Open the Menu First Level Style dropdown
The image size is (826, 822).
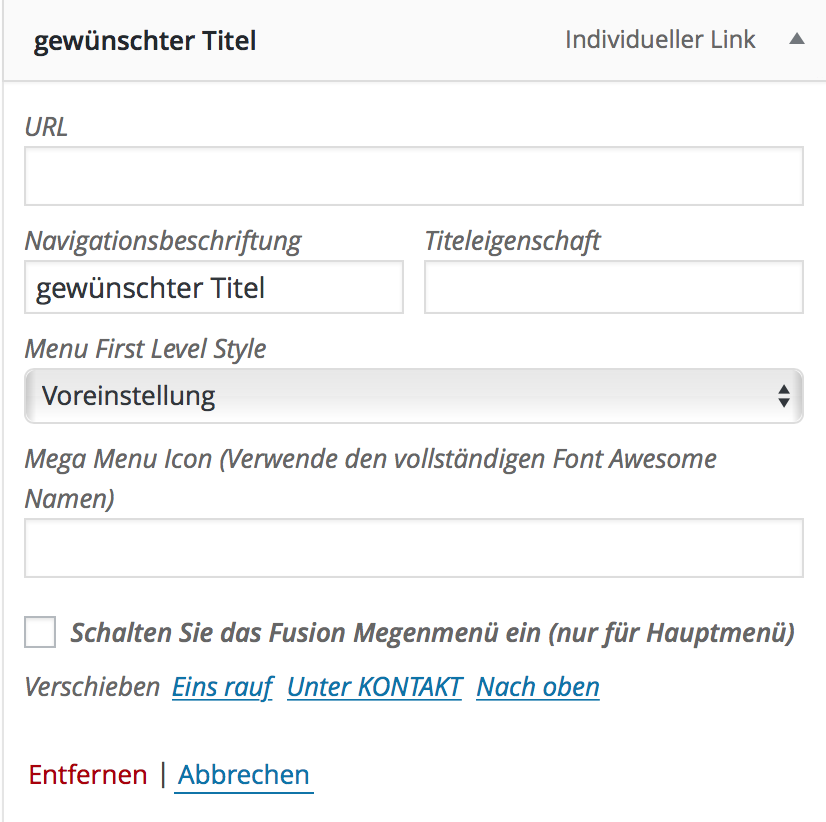pos(414,396)
